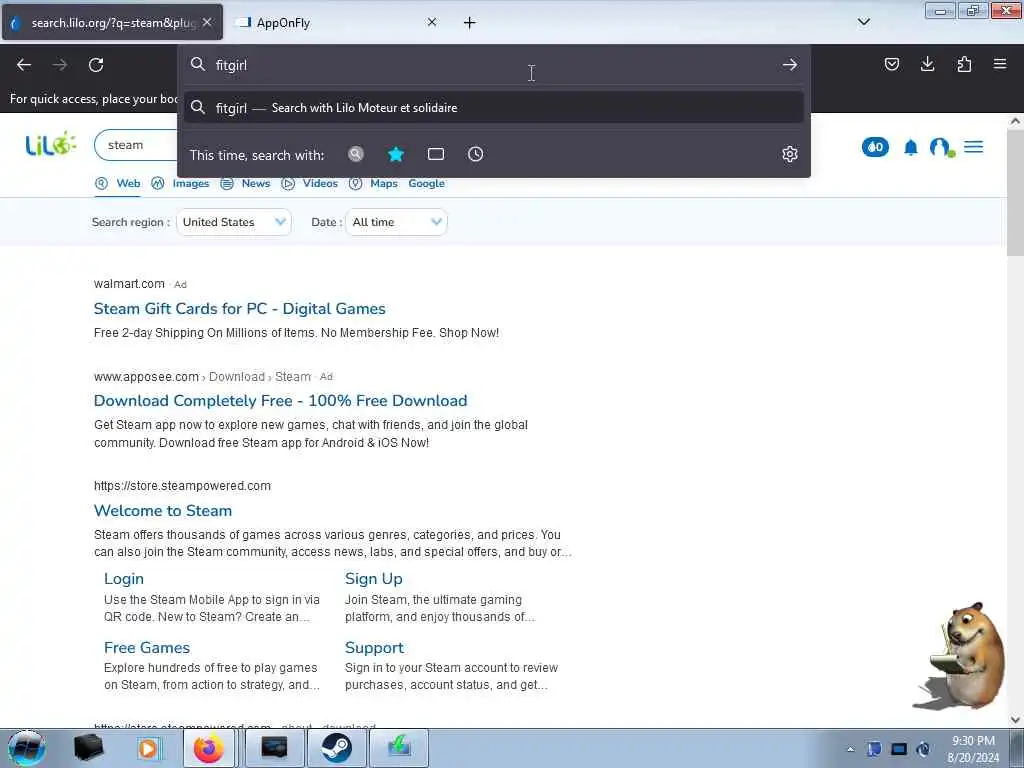Open the monitor app taskbar icon

click(274, 748)
